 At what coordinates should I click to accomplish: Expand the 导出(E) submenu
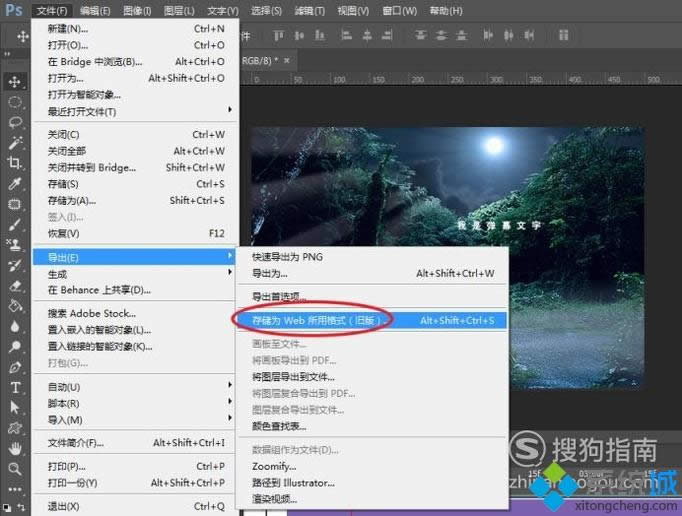pos(134,258)
